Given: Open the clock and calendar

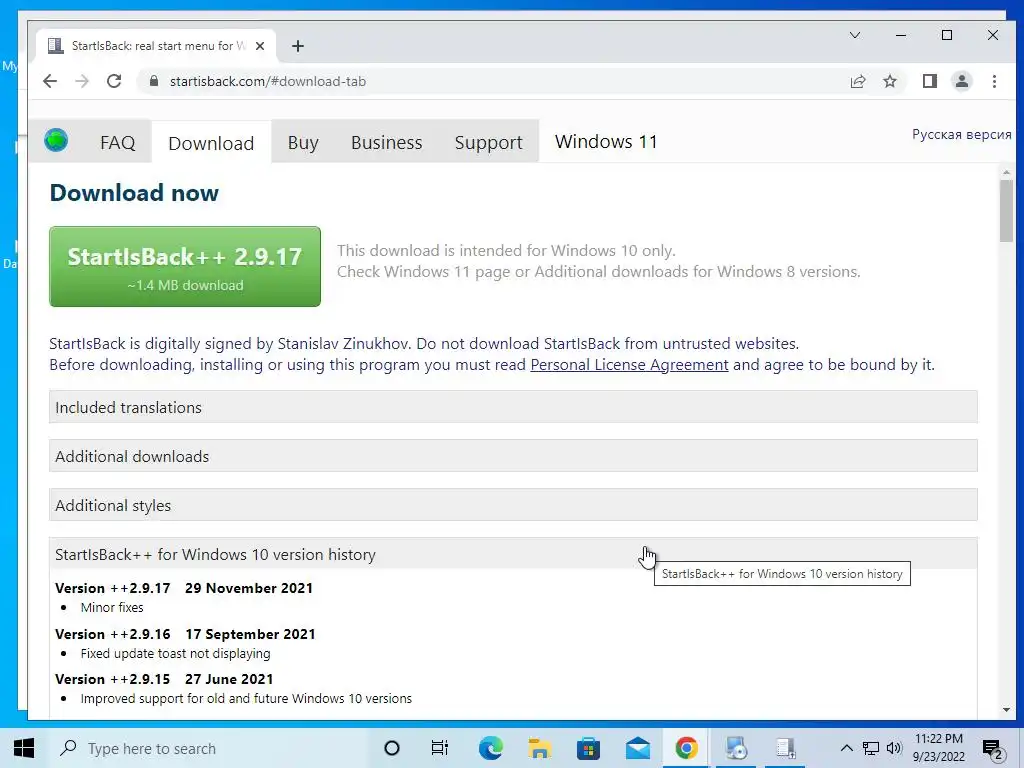Looking at the screenshot, I should 938,748.
